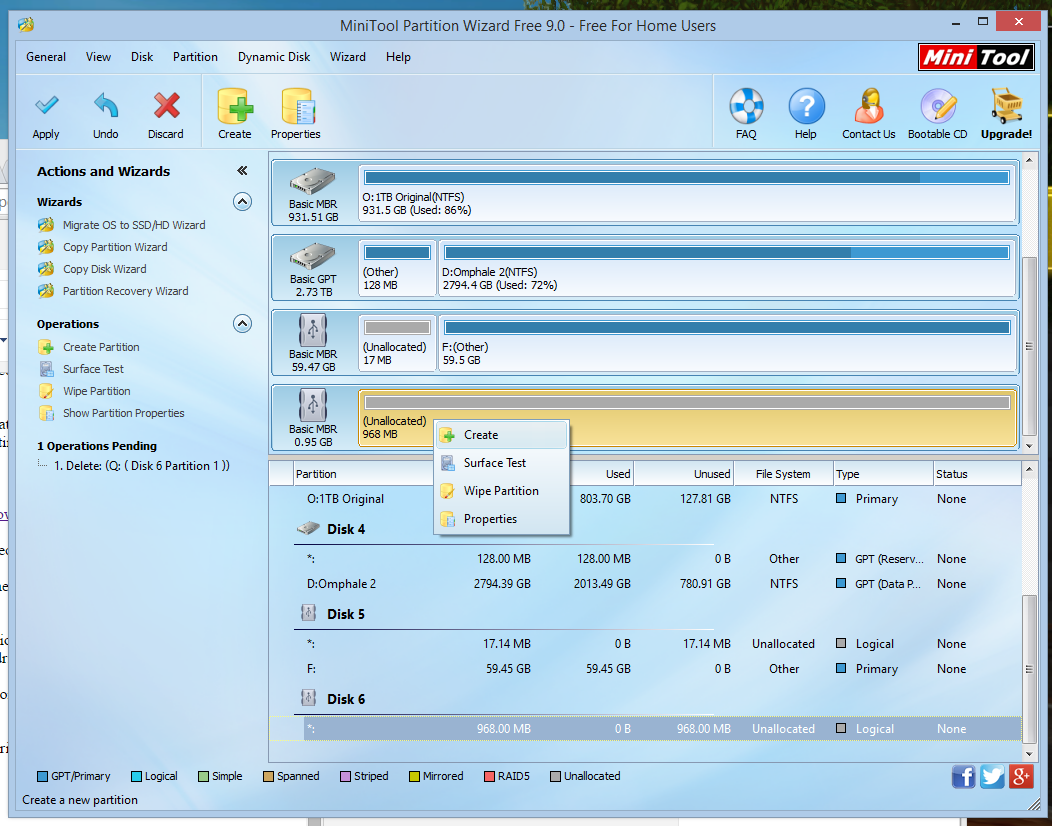Click the Disk 4 group header
The height and width of the screenshot is (826, 1052).
point(346,529)
